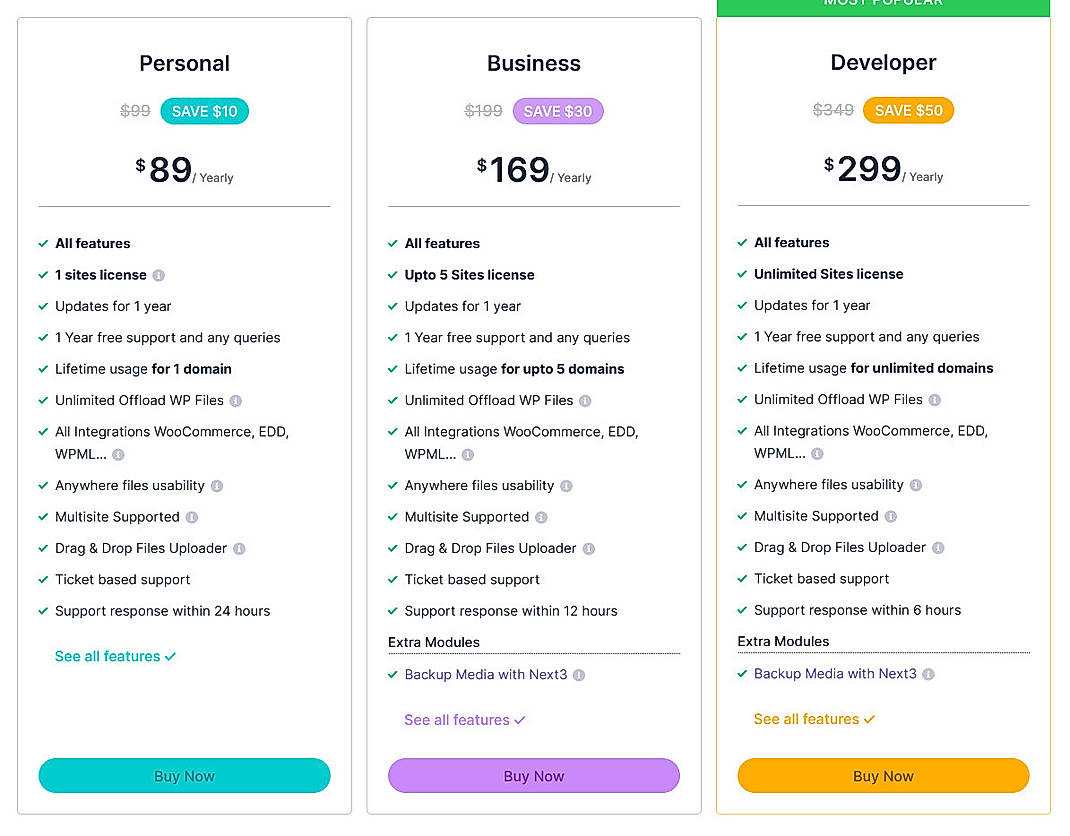Click the struck-through $349 price in Developer plan
This screenshot has width=1070, height=836.
coord(833,110)
